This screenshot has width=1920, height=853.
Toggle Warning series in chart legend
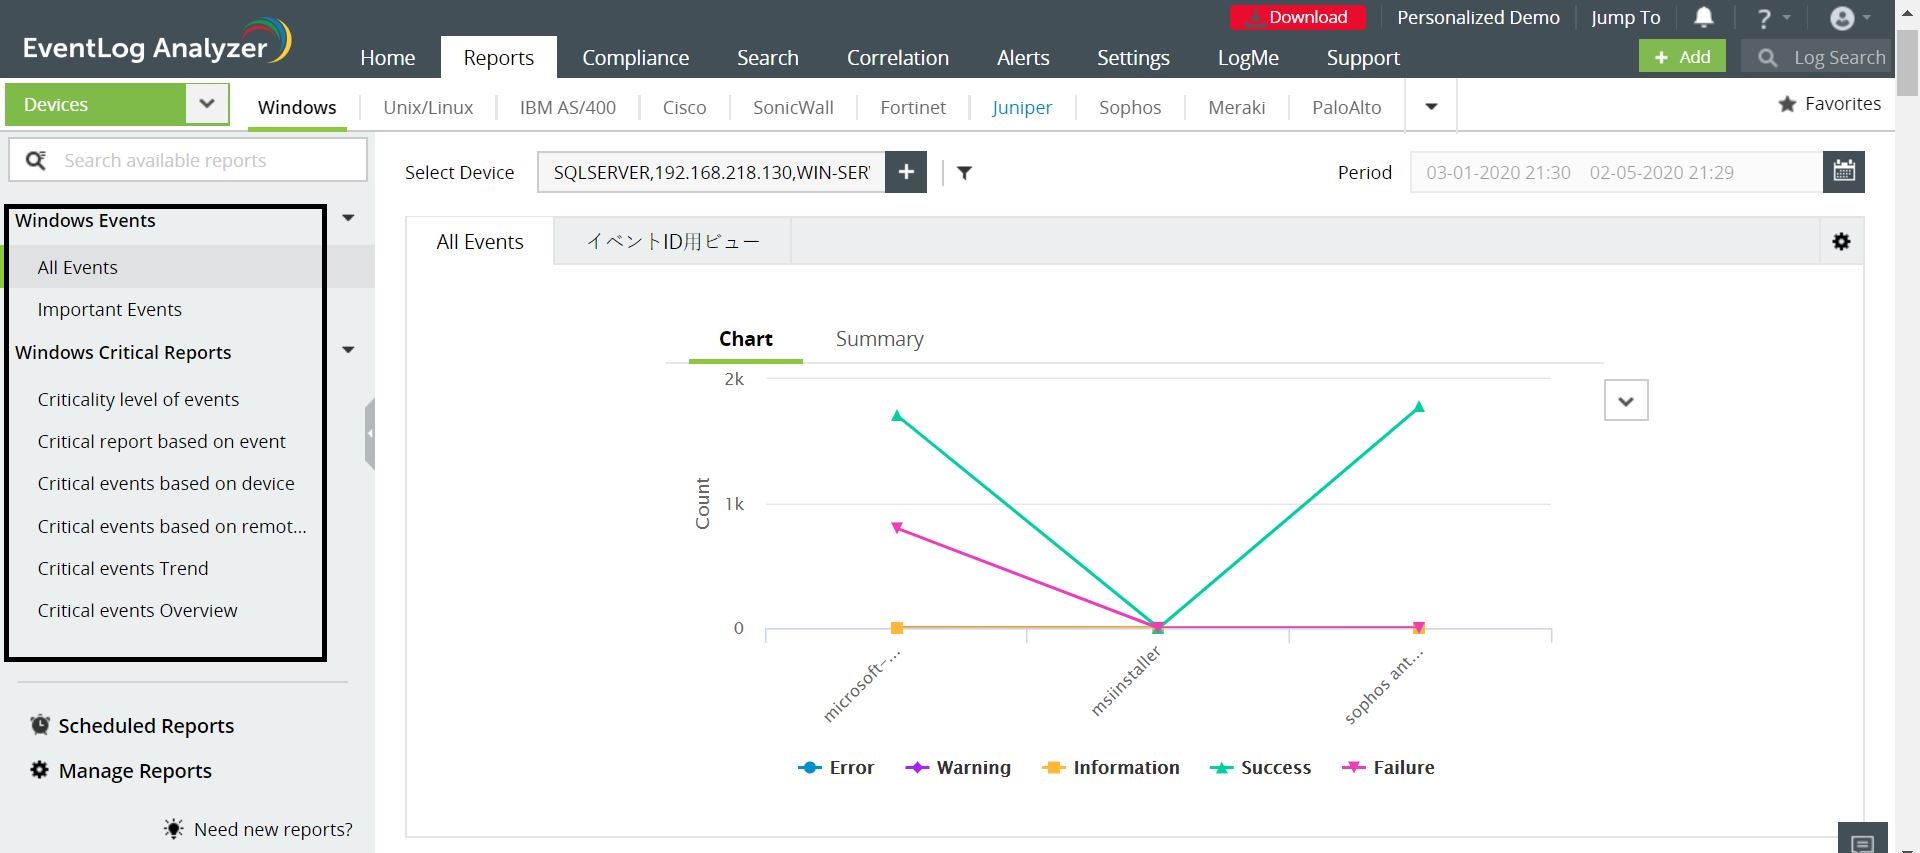tap(958, 768)
